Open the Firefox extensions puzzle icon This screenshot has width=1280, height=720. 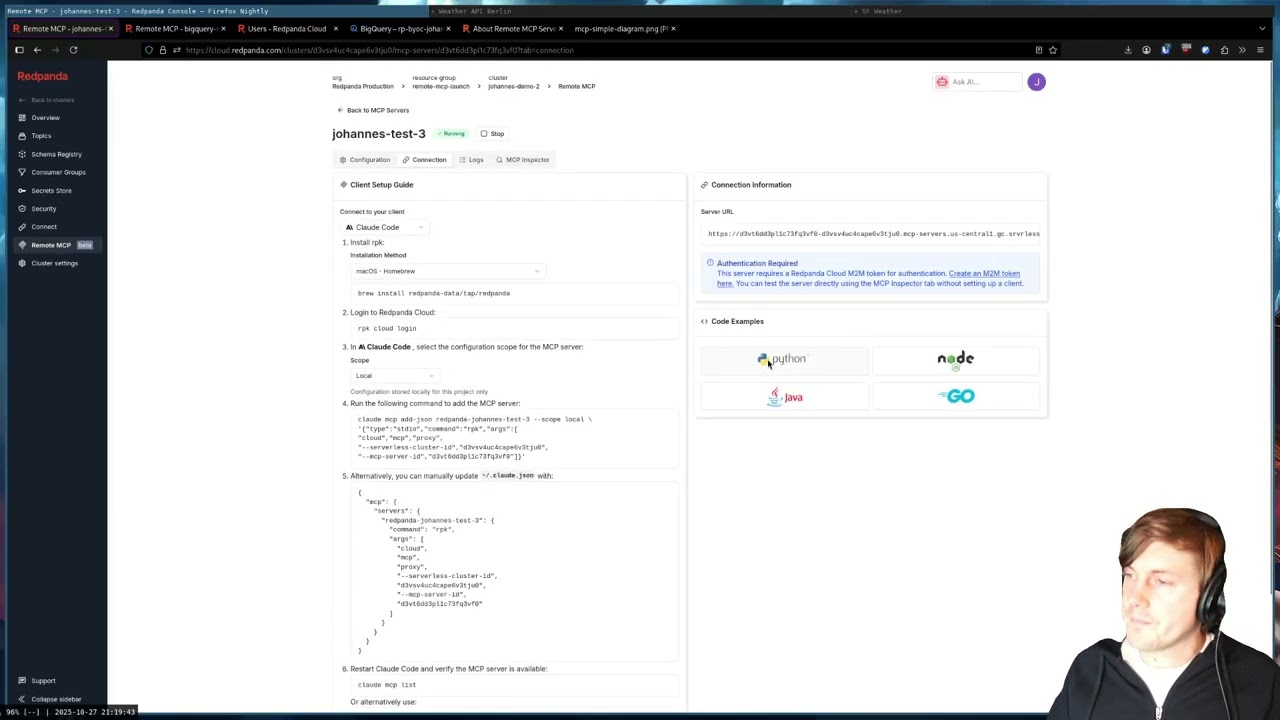1223,50
